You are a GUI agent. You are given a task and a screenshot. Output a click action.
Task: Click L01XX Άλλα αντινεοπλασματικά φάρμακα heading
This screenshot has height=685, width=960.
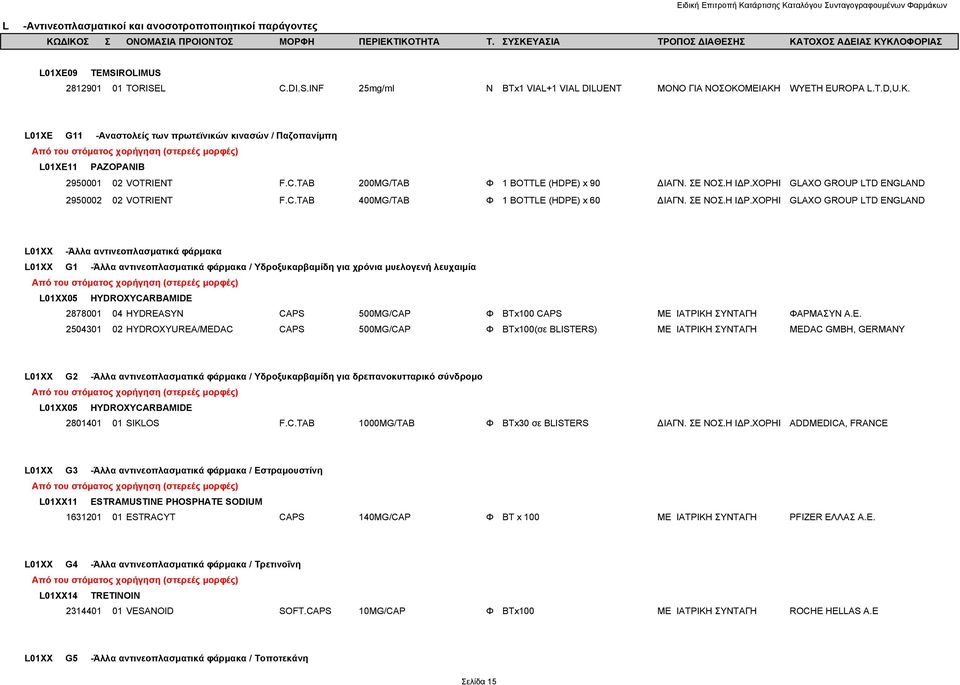pos(123,251)
